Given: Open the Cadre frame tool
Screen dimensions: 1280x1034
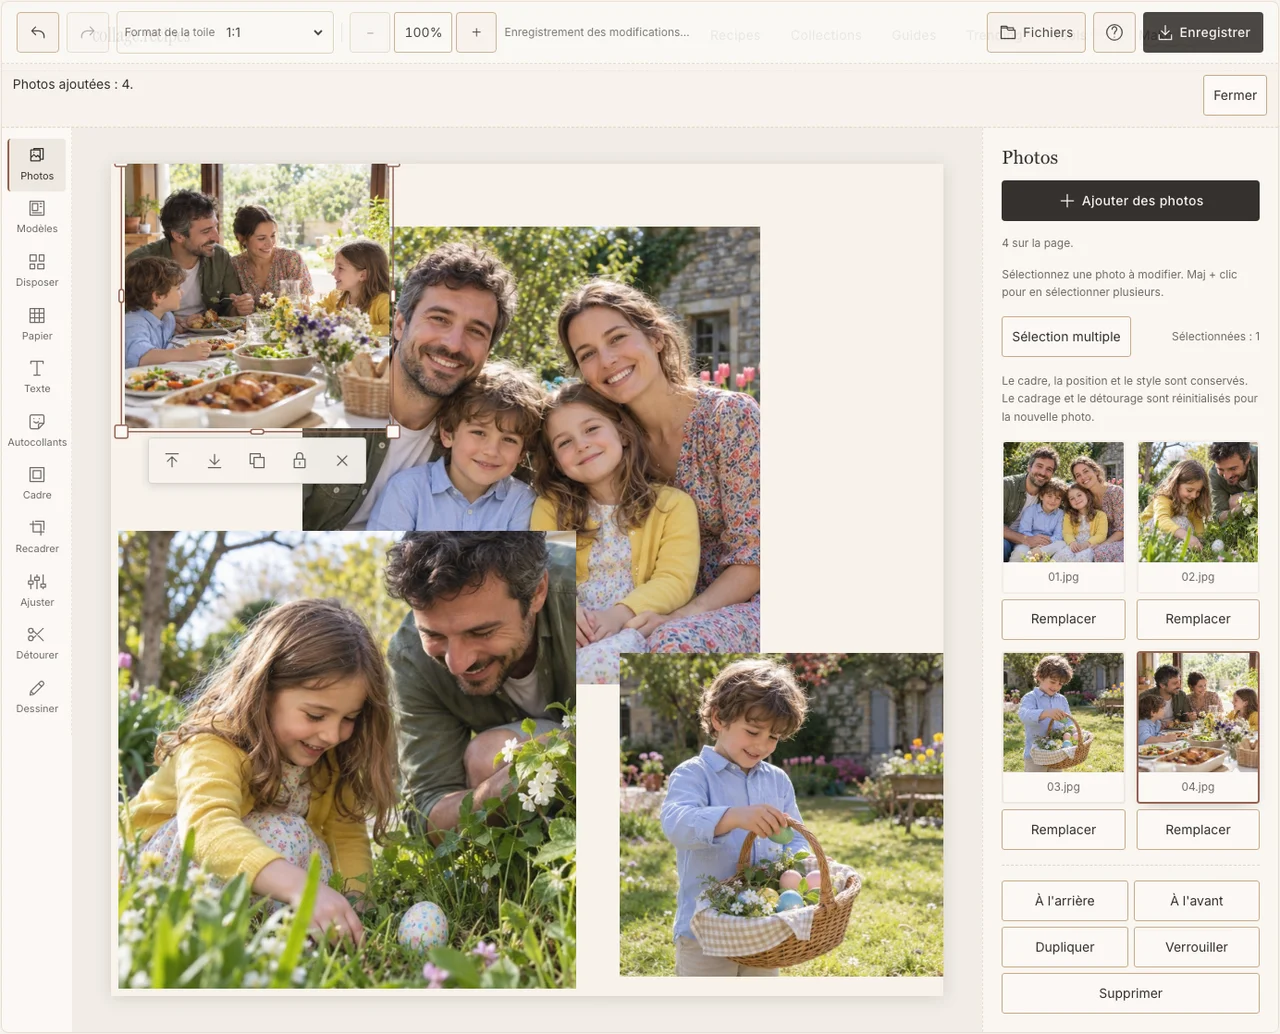Looking at the screenshot, I should click(37, 484).
